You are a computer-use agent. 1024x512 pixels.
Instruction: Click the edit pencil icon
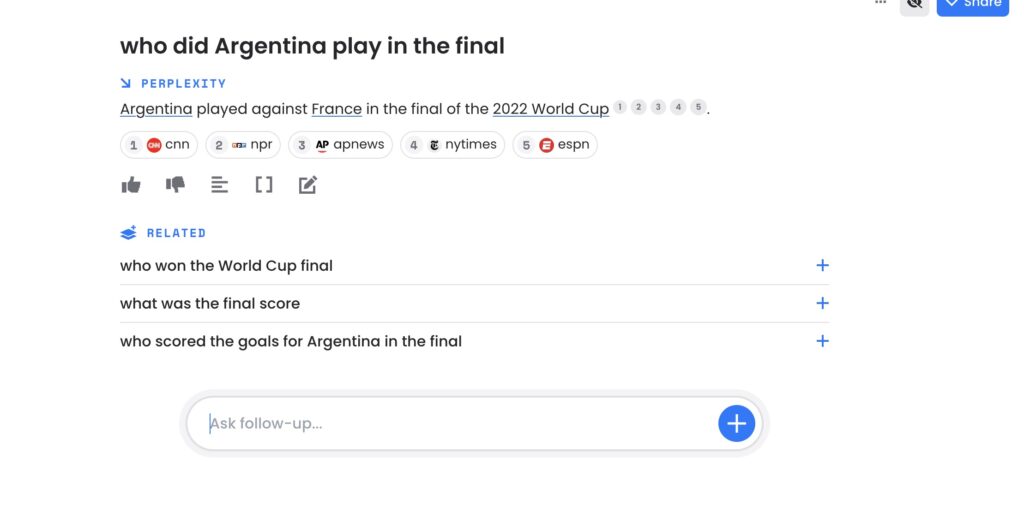click(308, 185)
